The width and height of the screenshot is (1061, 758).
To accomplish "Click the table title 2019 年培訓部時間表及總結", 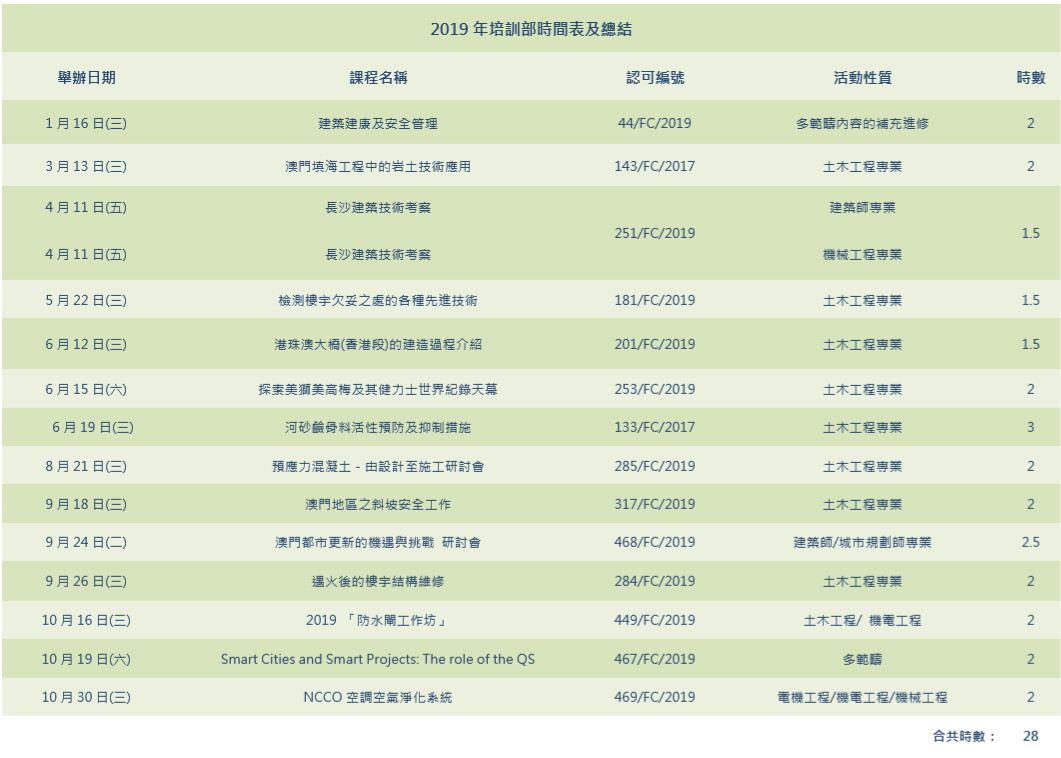I will point(531,29).
